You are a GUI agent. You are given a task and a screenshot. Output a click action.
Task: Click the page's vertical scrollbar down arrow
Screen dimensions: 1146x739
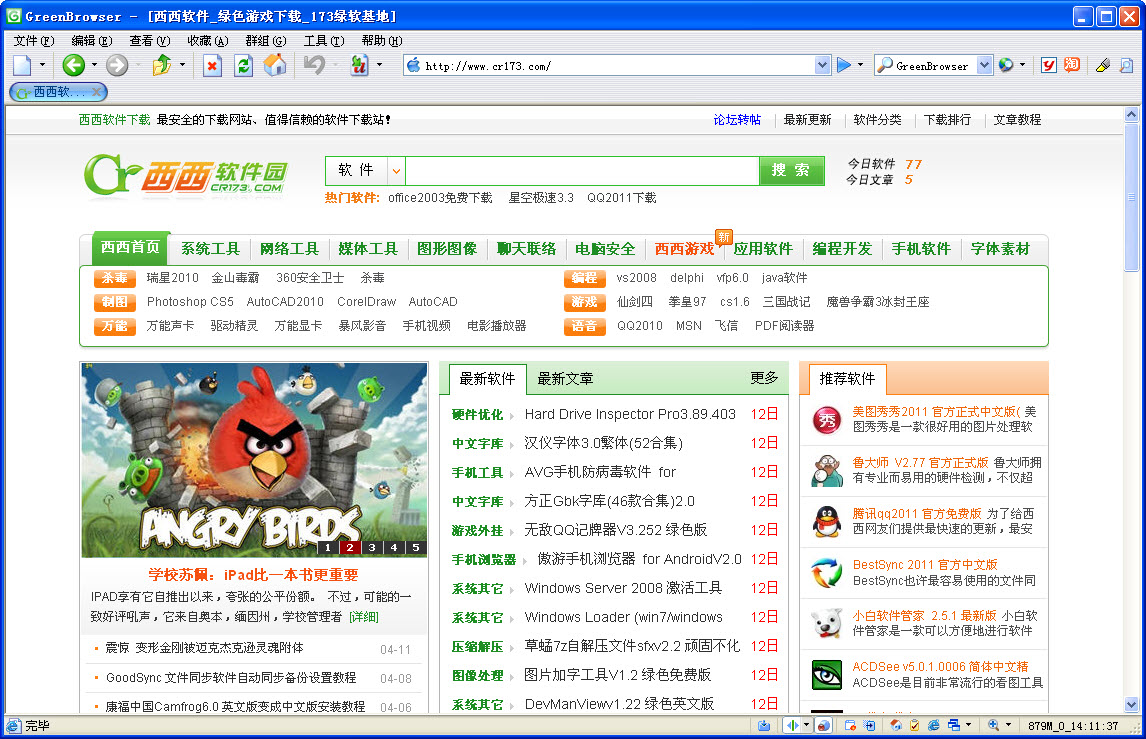1132,704
